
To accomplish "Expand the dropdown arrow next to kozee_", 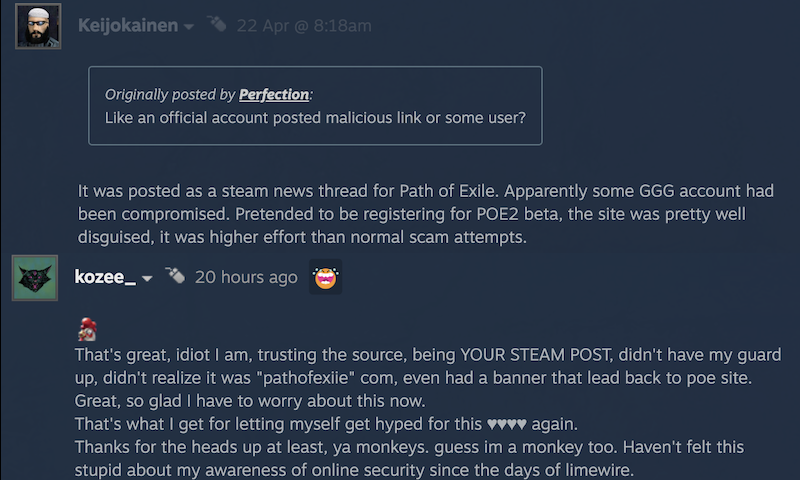I will (147, 279).
